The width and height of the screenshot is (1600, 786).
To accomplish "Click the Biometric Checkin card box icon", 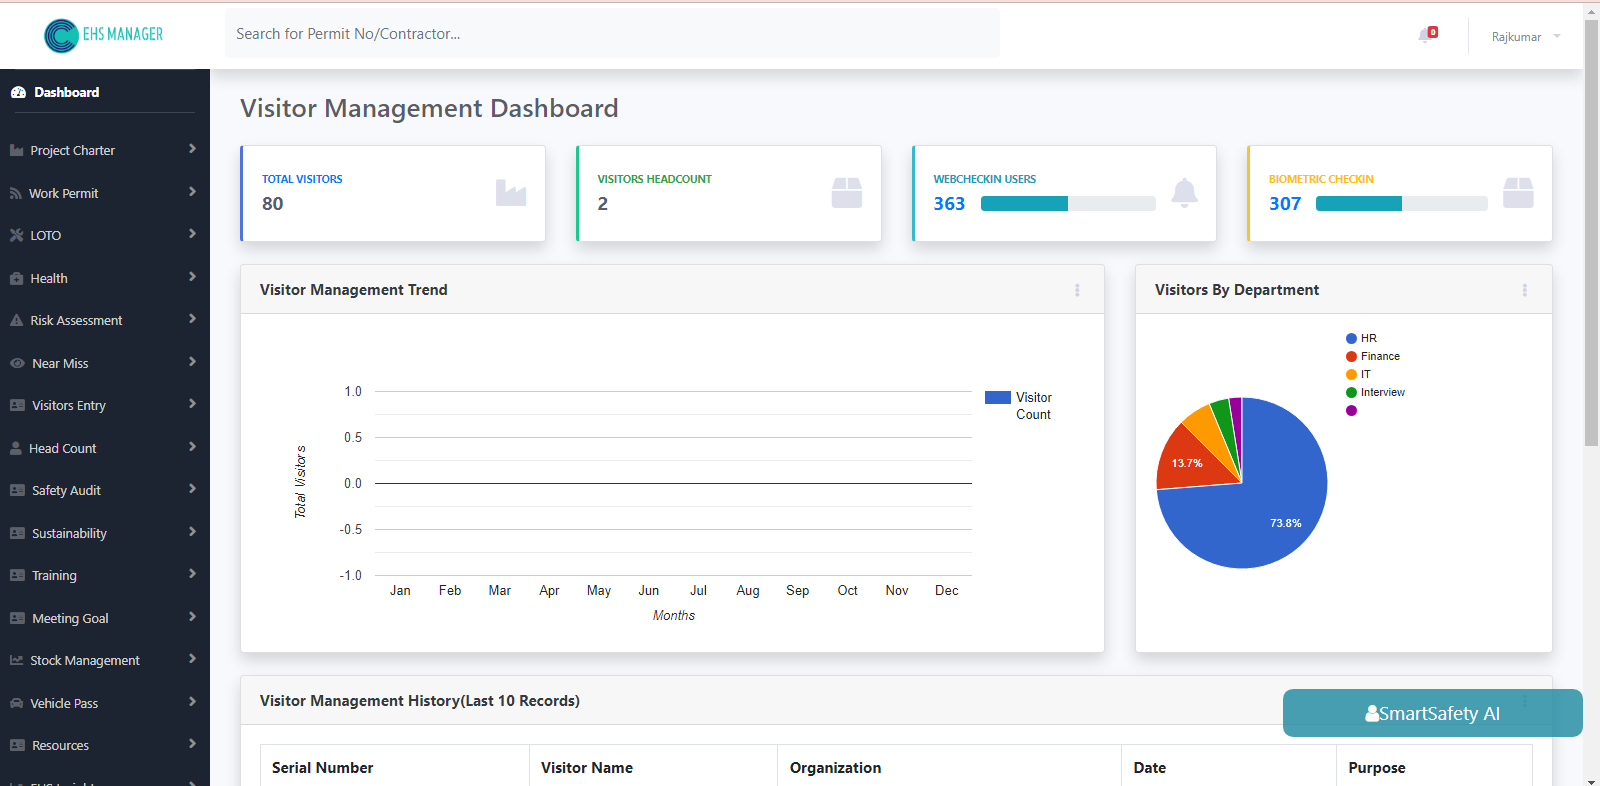I will [1518, 193].
